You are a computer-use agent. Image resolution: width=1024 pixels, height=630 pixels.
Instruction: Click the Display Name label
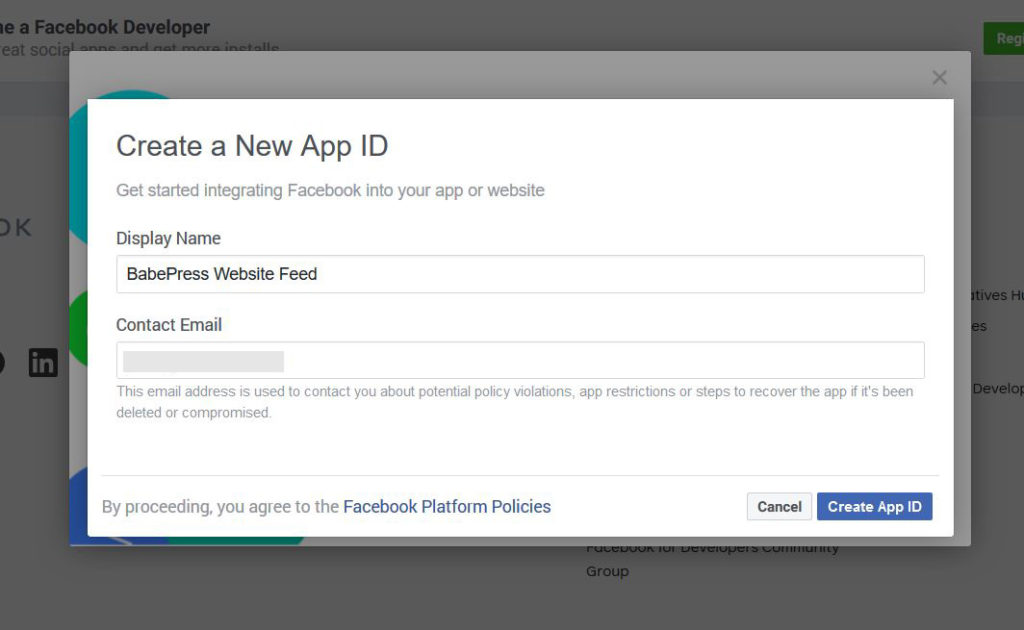point(168,239)
